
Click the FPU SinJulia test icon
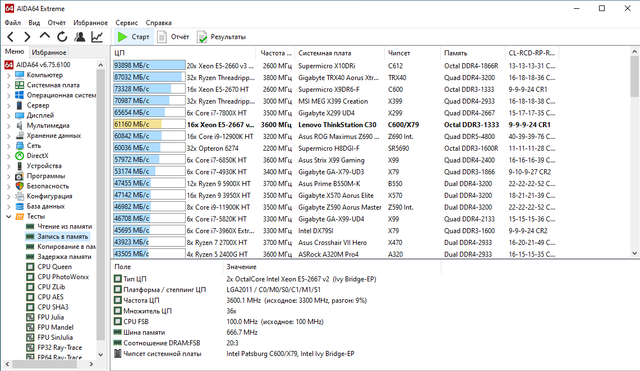30,338
